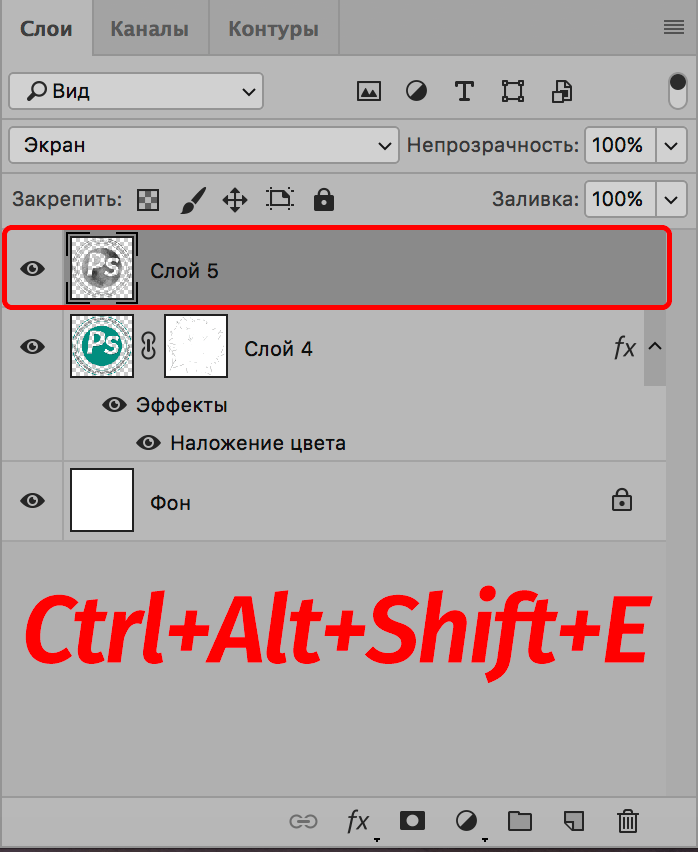
Task: Open the add layer style fx menu
Action: pyautogui.click(x=359, y=822)
